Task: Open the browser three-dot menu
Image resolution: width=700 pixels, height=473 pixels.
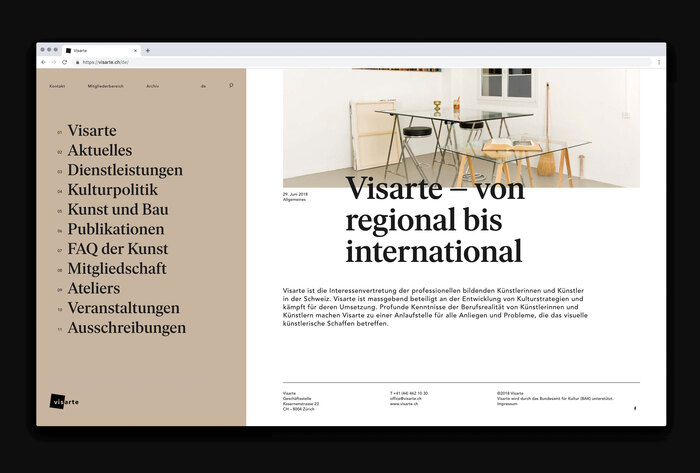Action: tap(659, 62)
